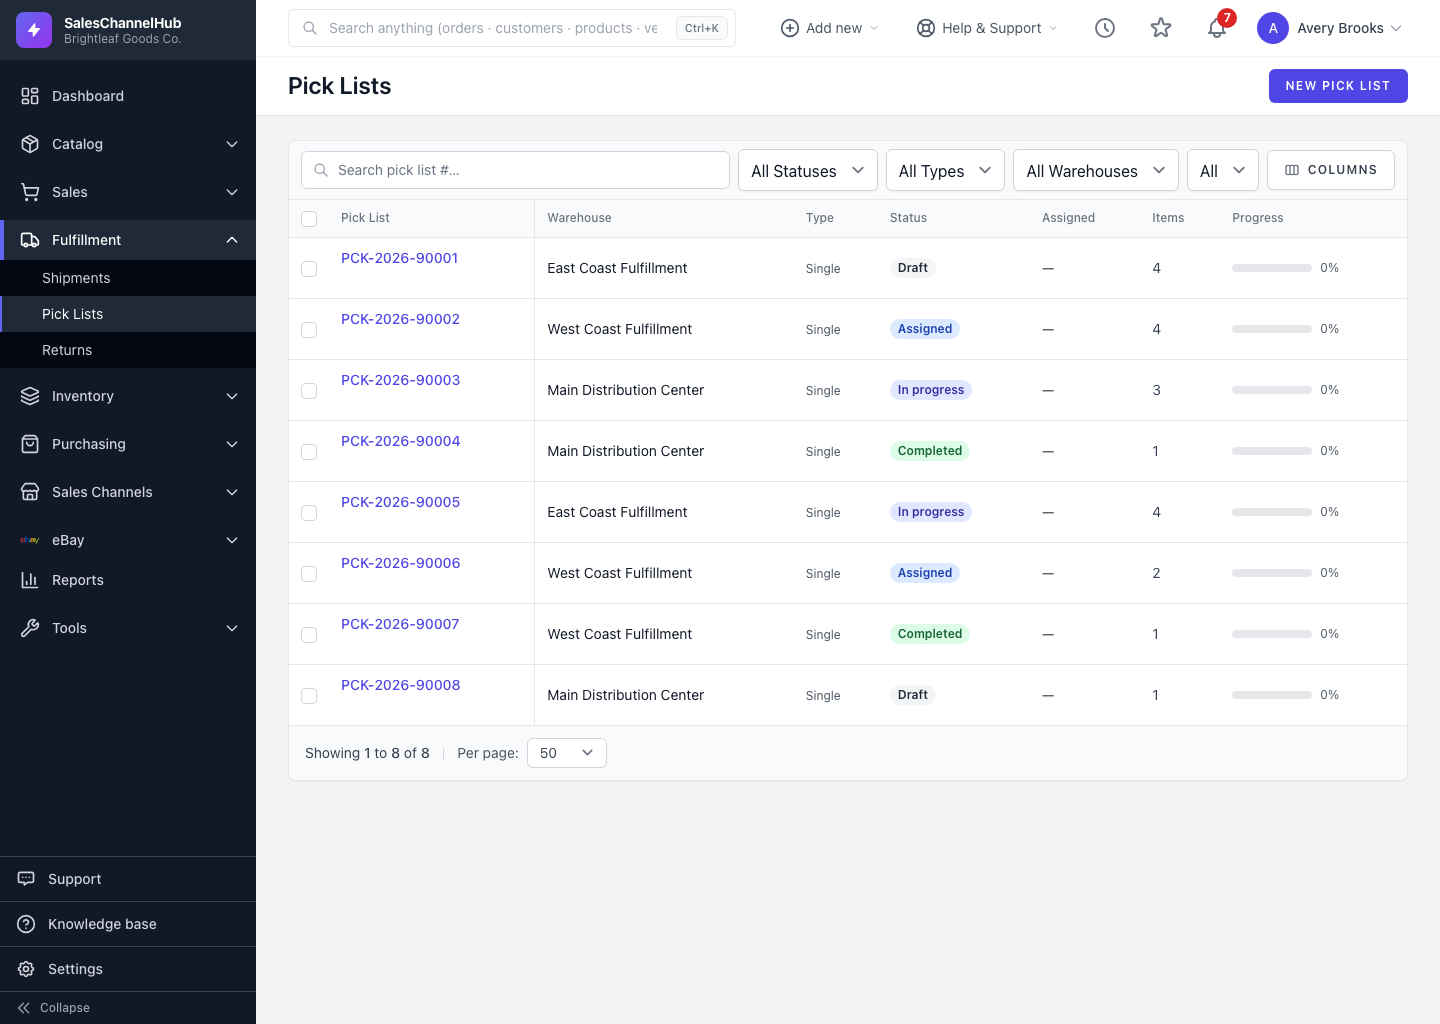The height and width of the screenshot is (1024, 1440).
Task: Toggle the select-all checkbox in header
Action: click(x=309, y=219)
